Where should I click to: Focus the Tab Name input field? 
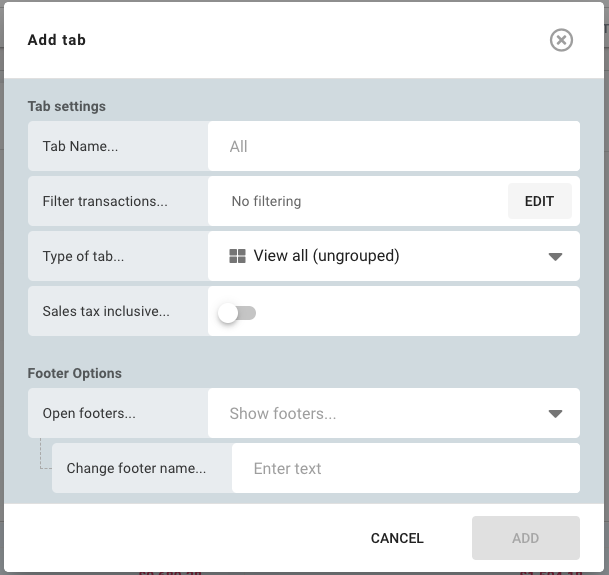tap(393, 147)
